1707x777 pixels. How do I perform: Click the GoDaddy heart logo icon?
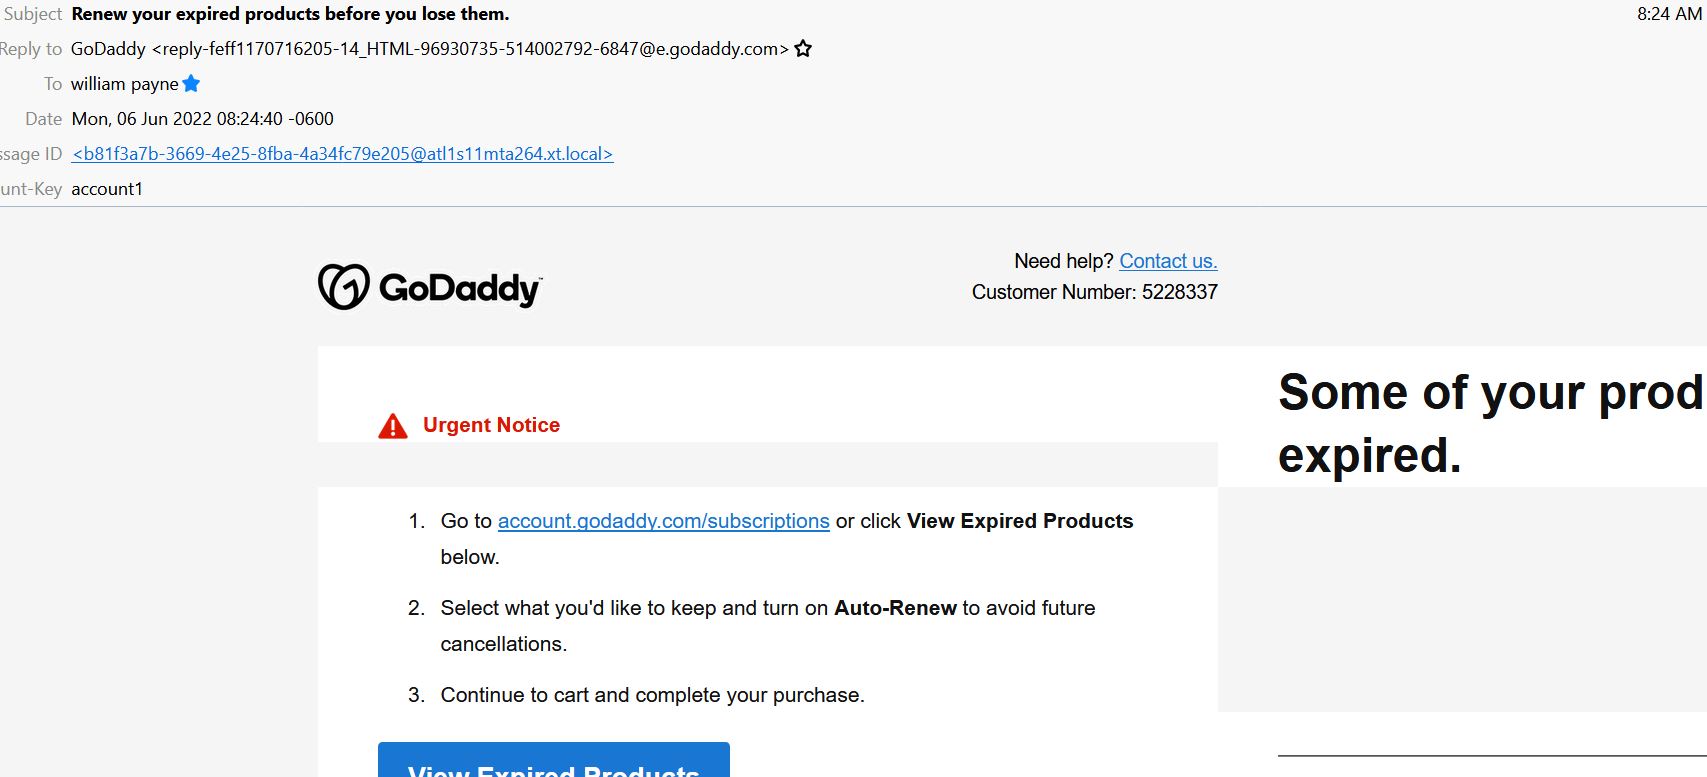344,287
